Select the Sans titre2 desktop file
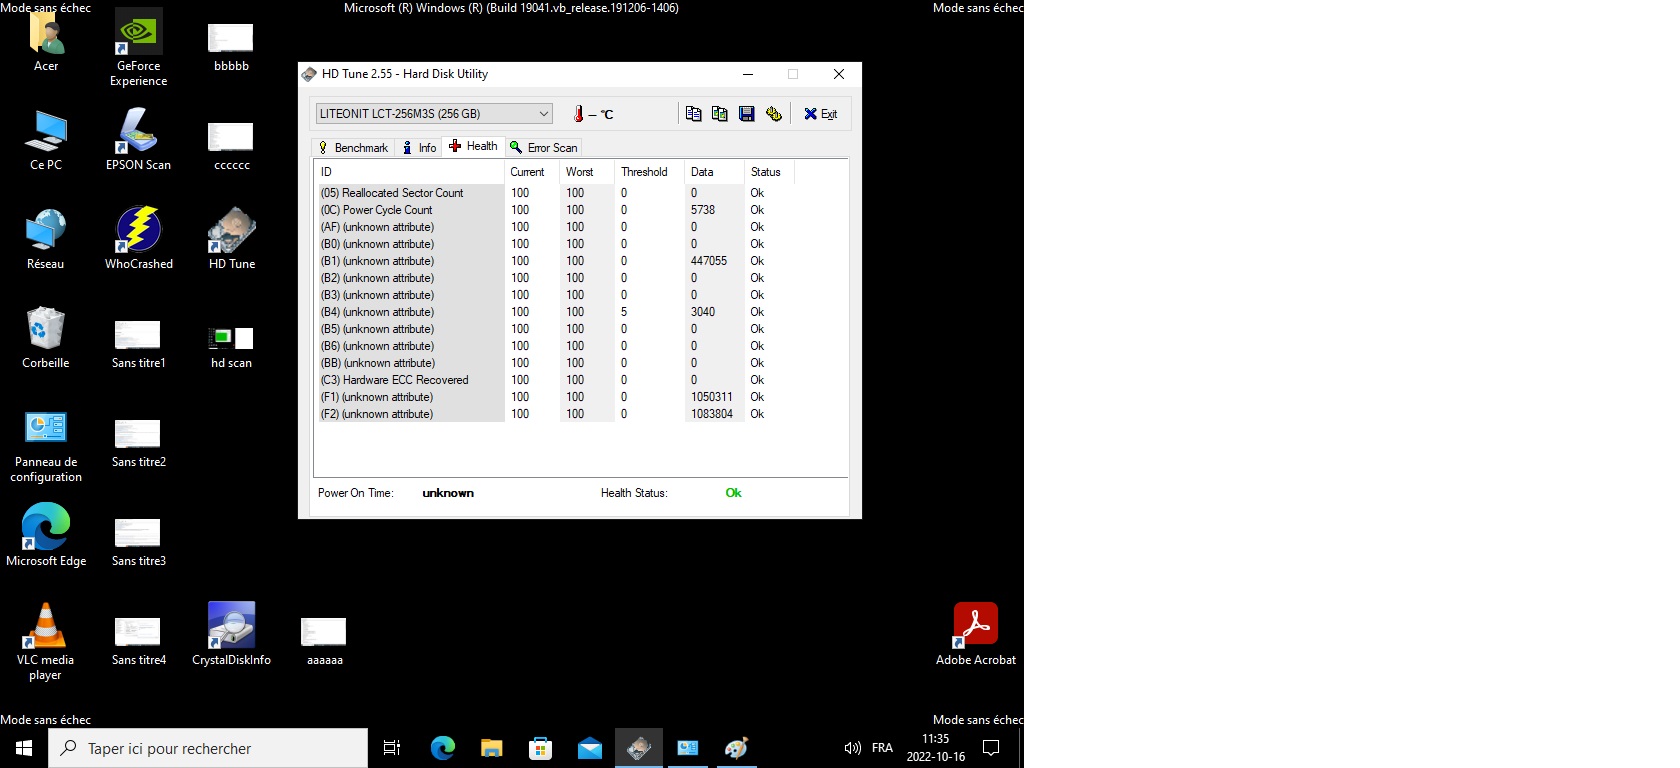Screen dimensions: 1680x768 point(138,443)
